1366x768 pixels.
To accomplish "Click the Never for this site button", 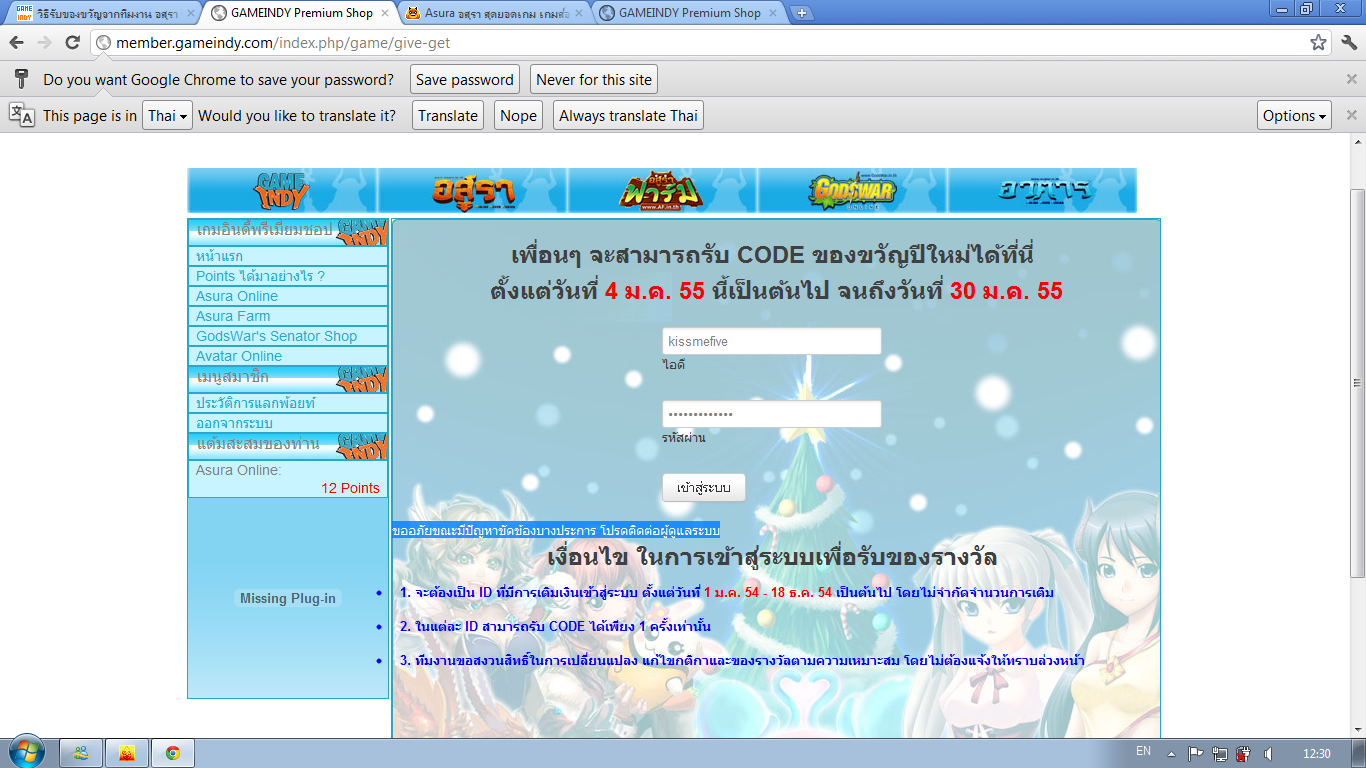I will 593,80.
